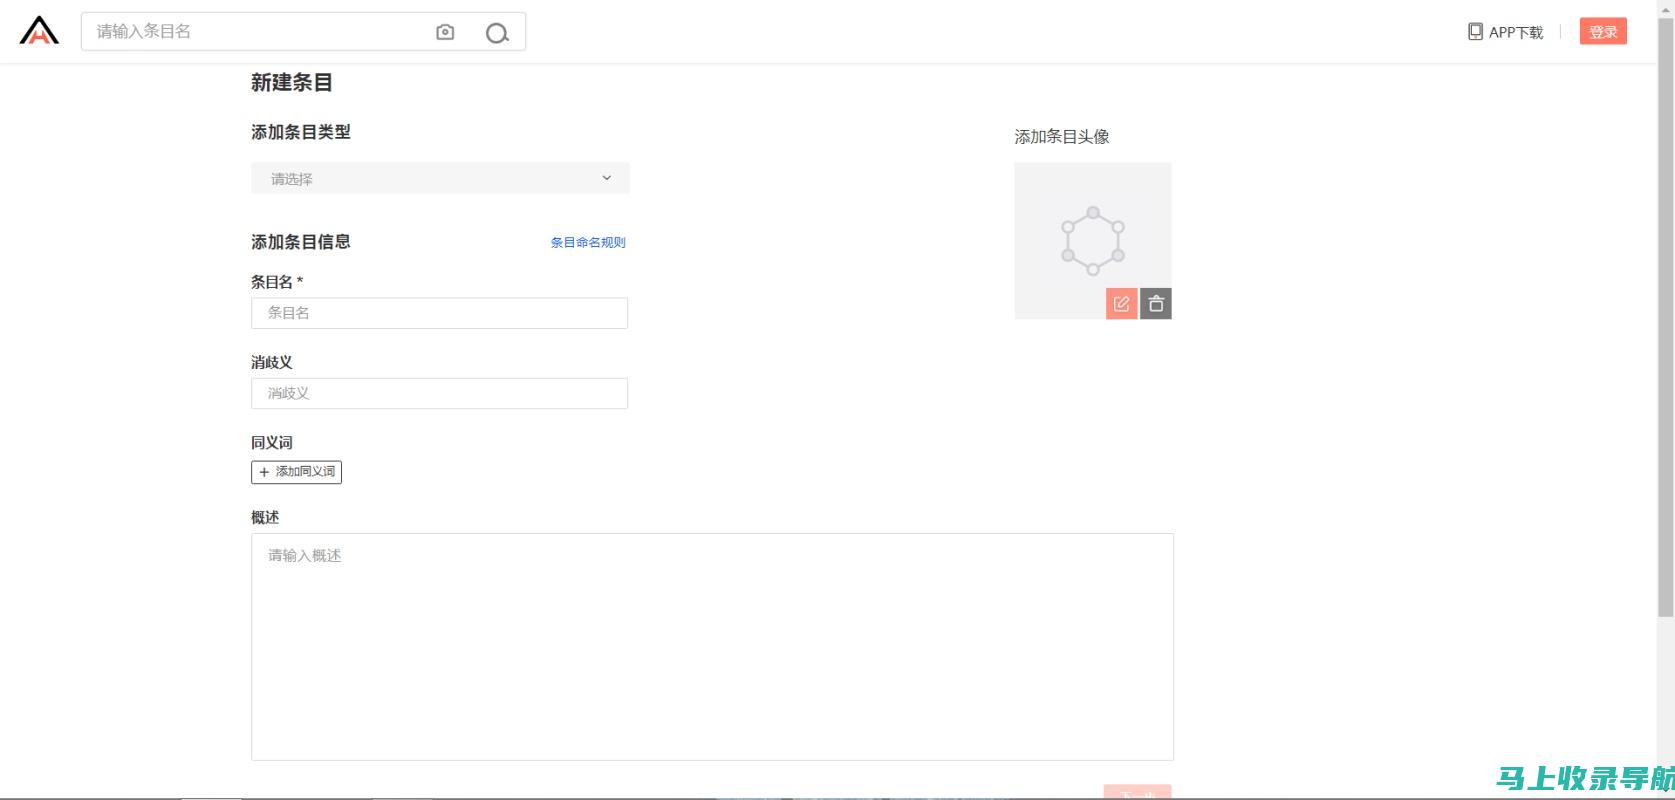1675x800 pixels.
Task: Click the entry avatar placeholder image
Action: (1093, 241)
